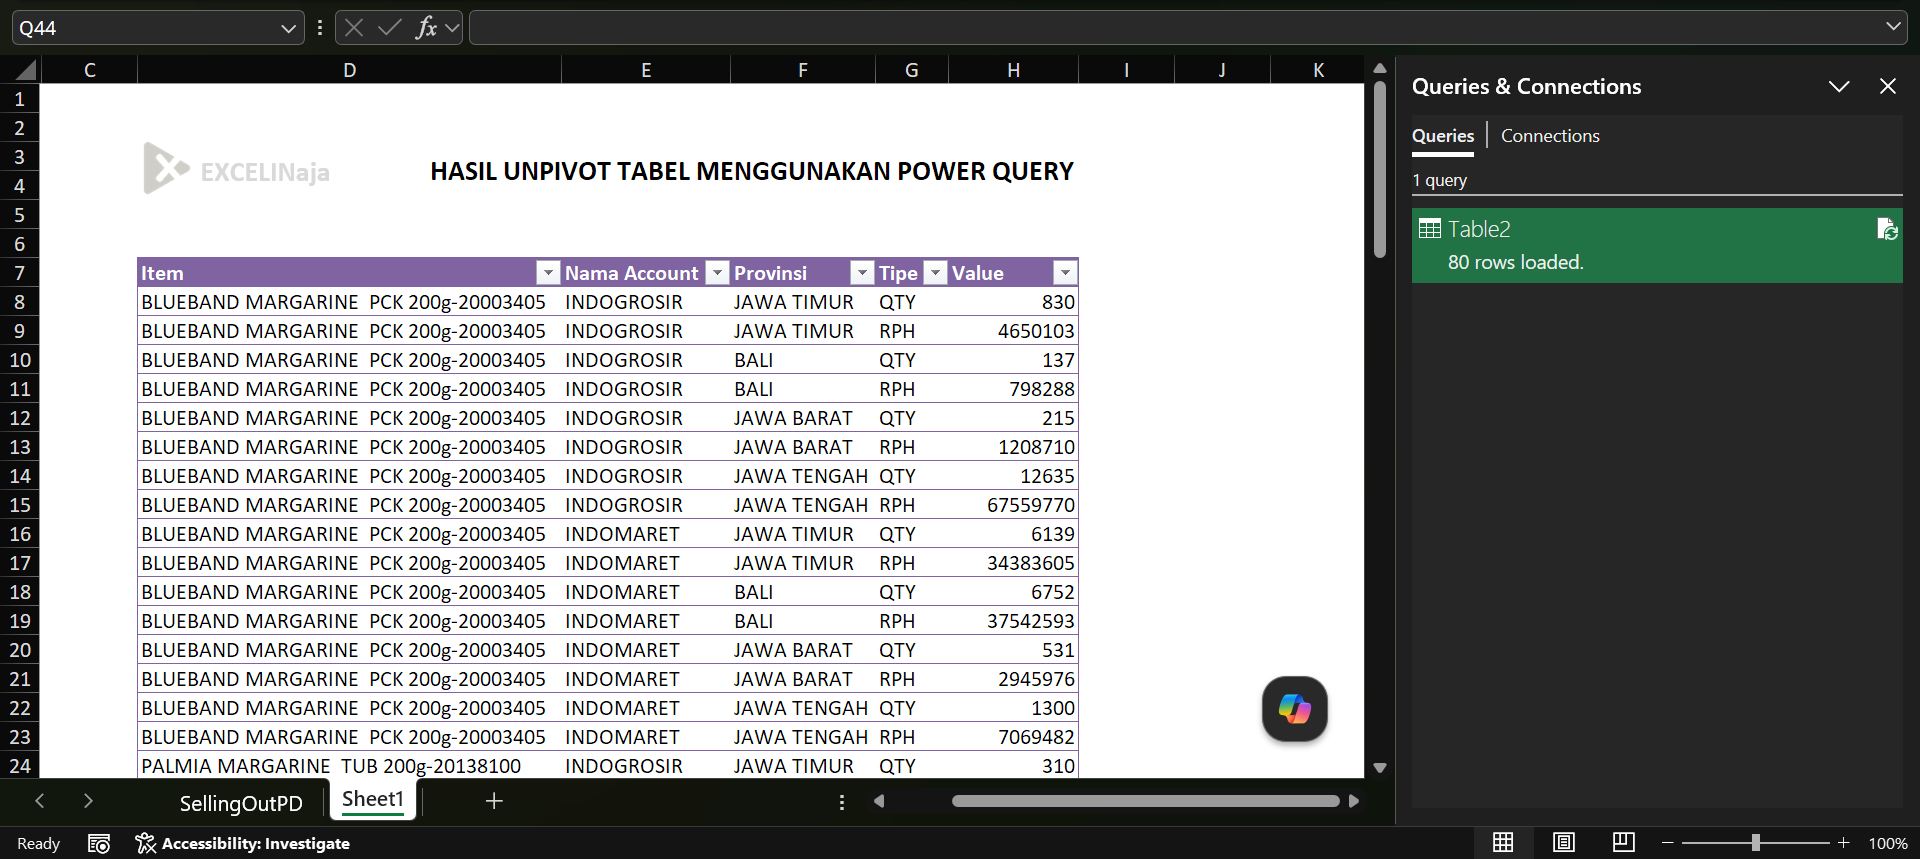Open Accessibility: Investigate status item
Screen dimensions: 1920x859
click(243, 844)
